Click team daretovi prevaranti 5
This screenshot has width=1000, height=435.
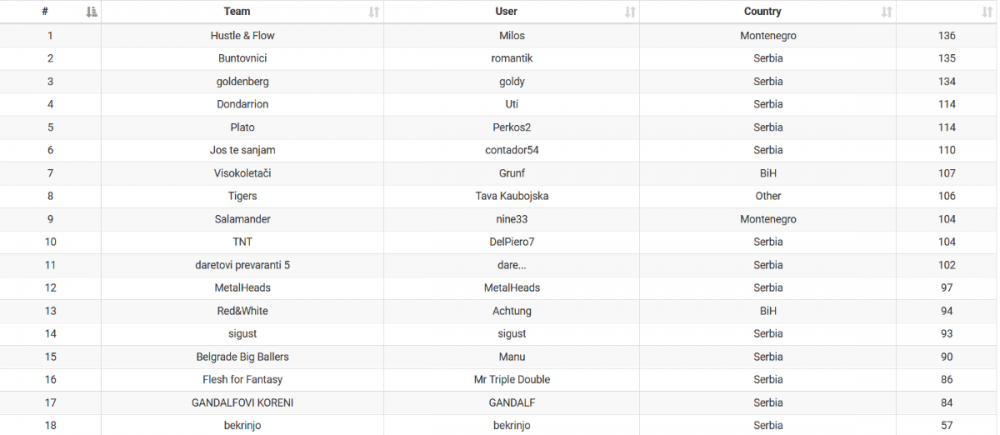pyautogui.click(x=242, y=265)
